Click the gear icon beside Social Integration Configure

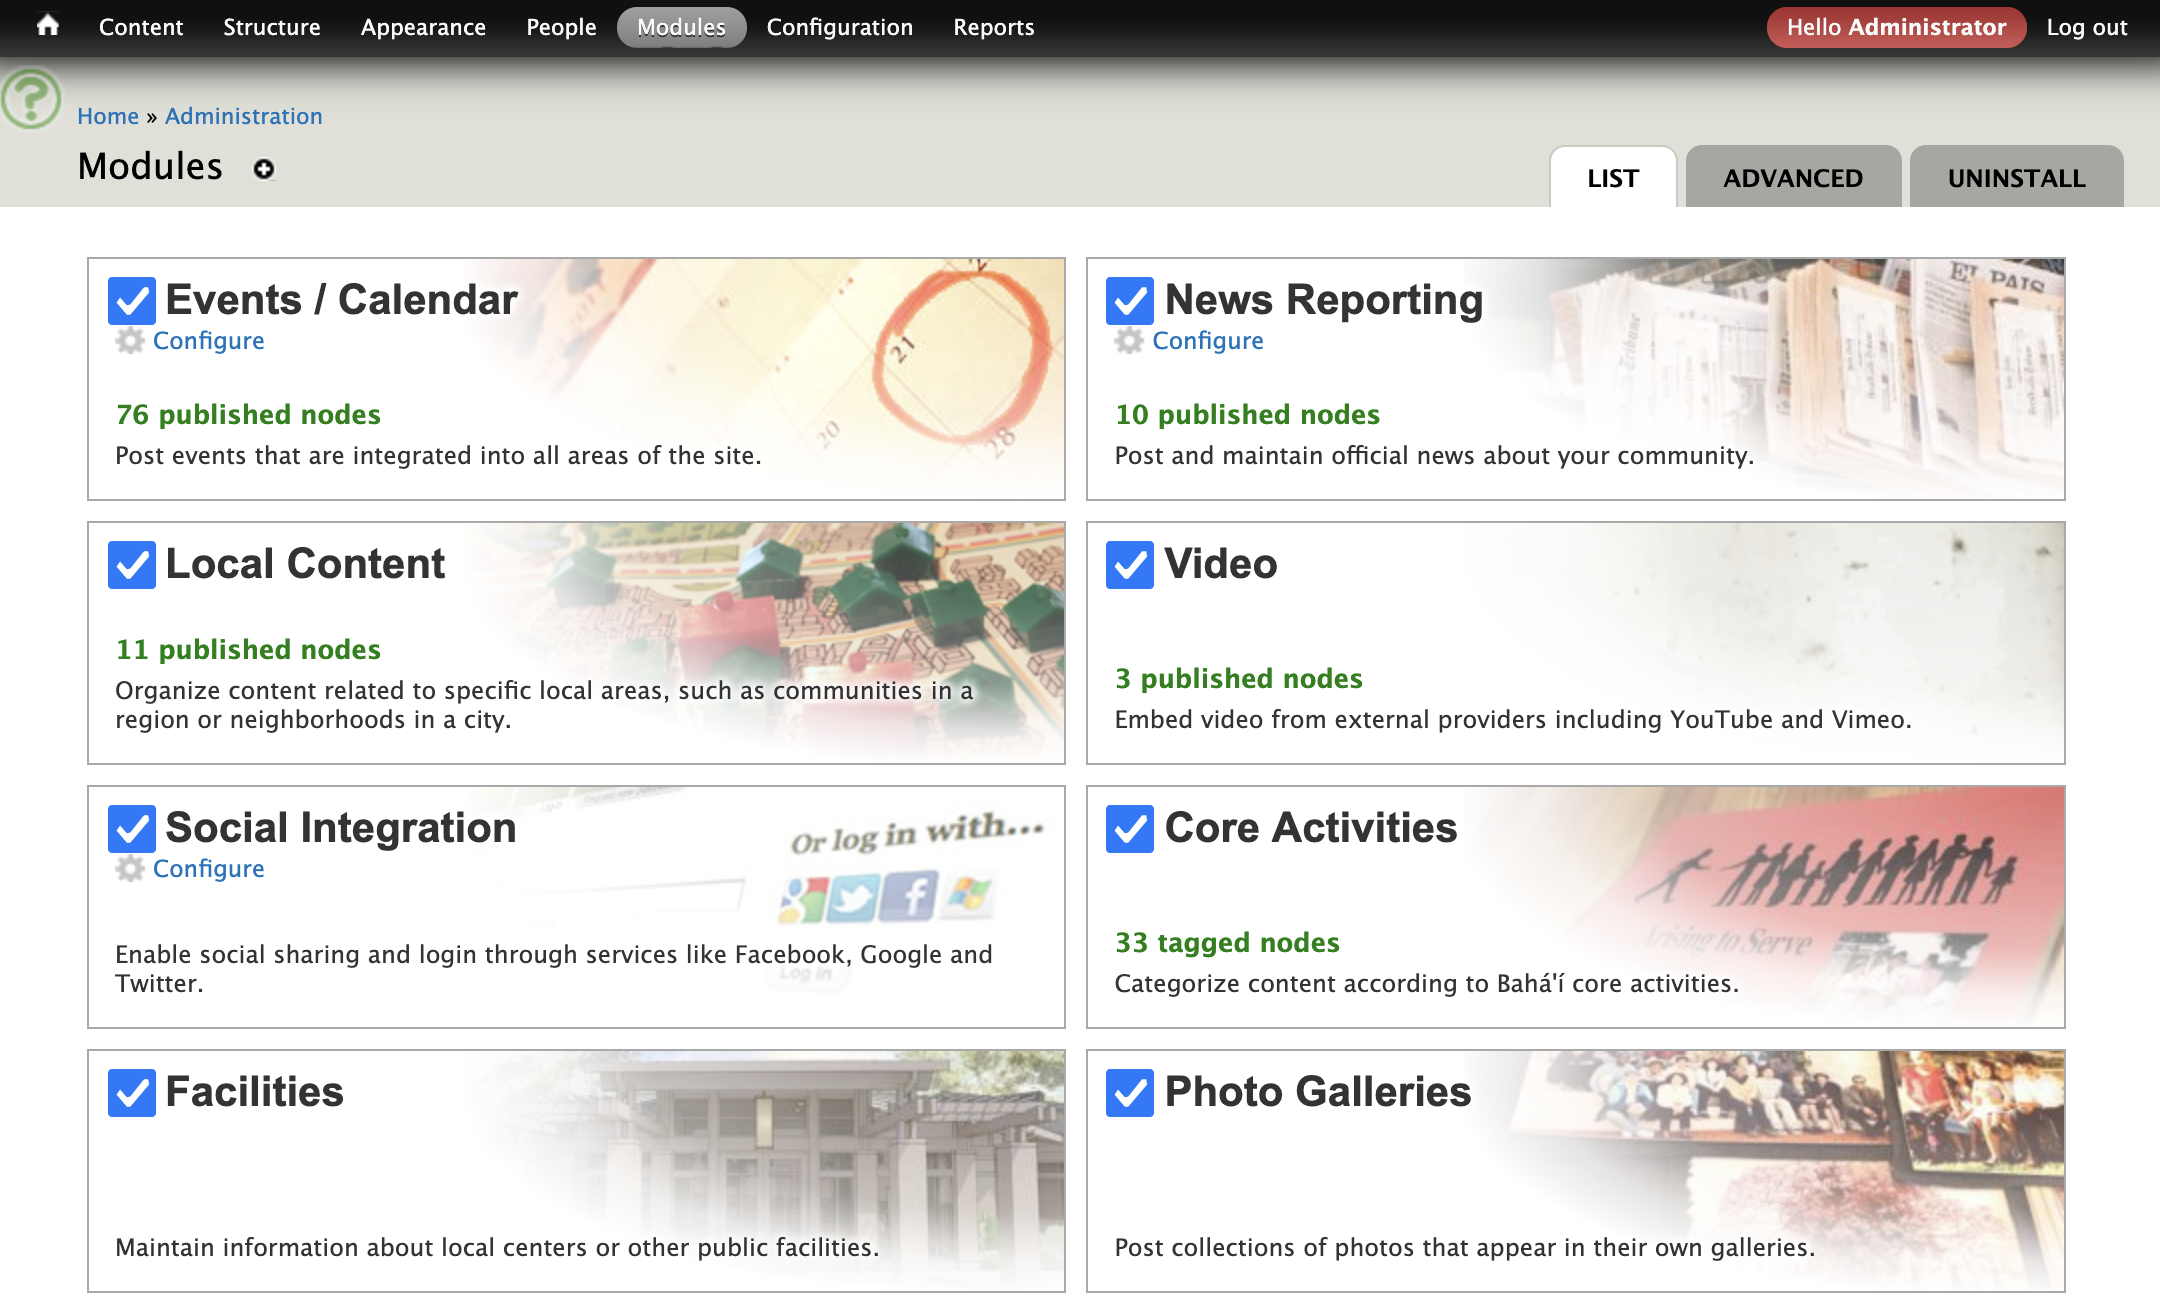(x=129, y=869)
